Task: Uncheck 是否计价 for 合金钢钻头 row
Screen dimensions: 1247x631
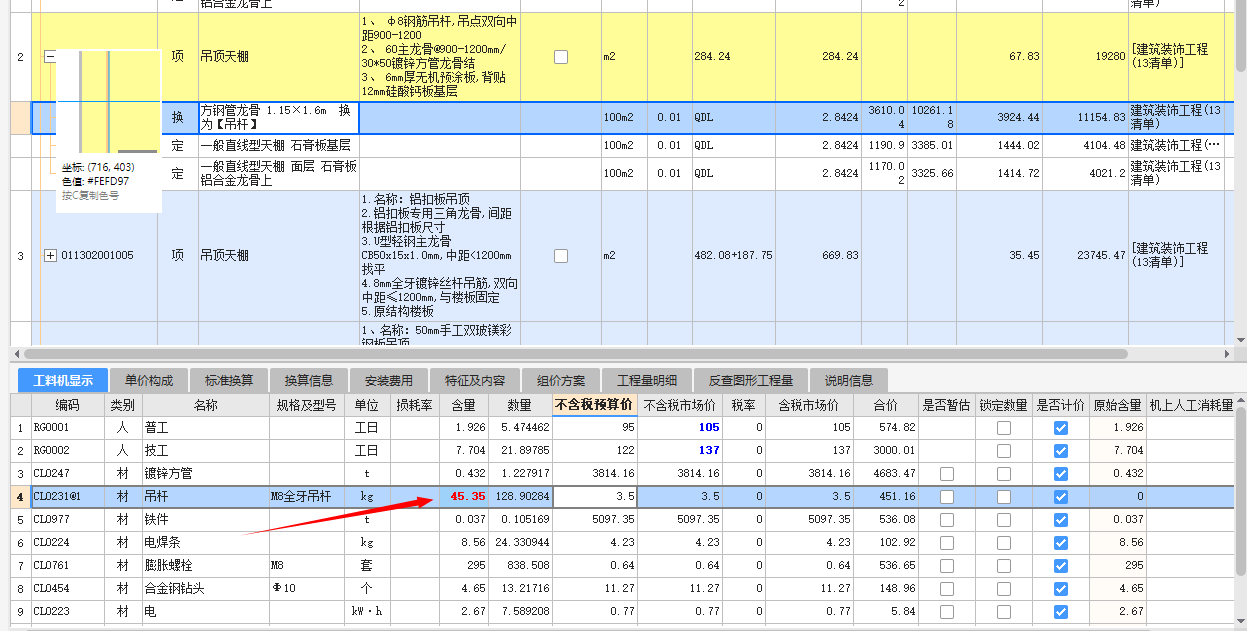Action: click(1061, 589)
